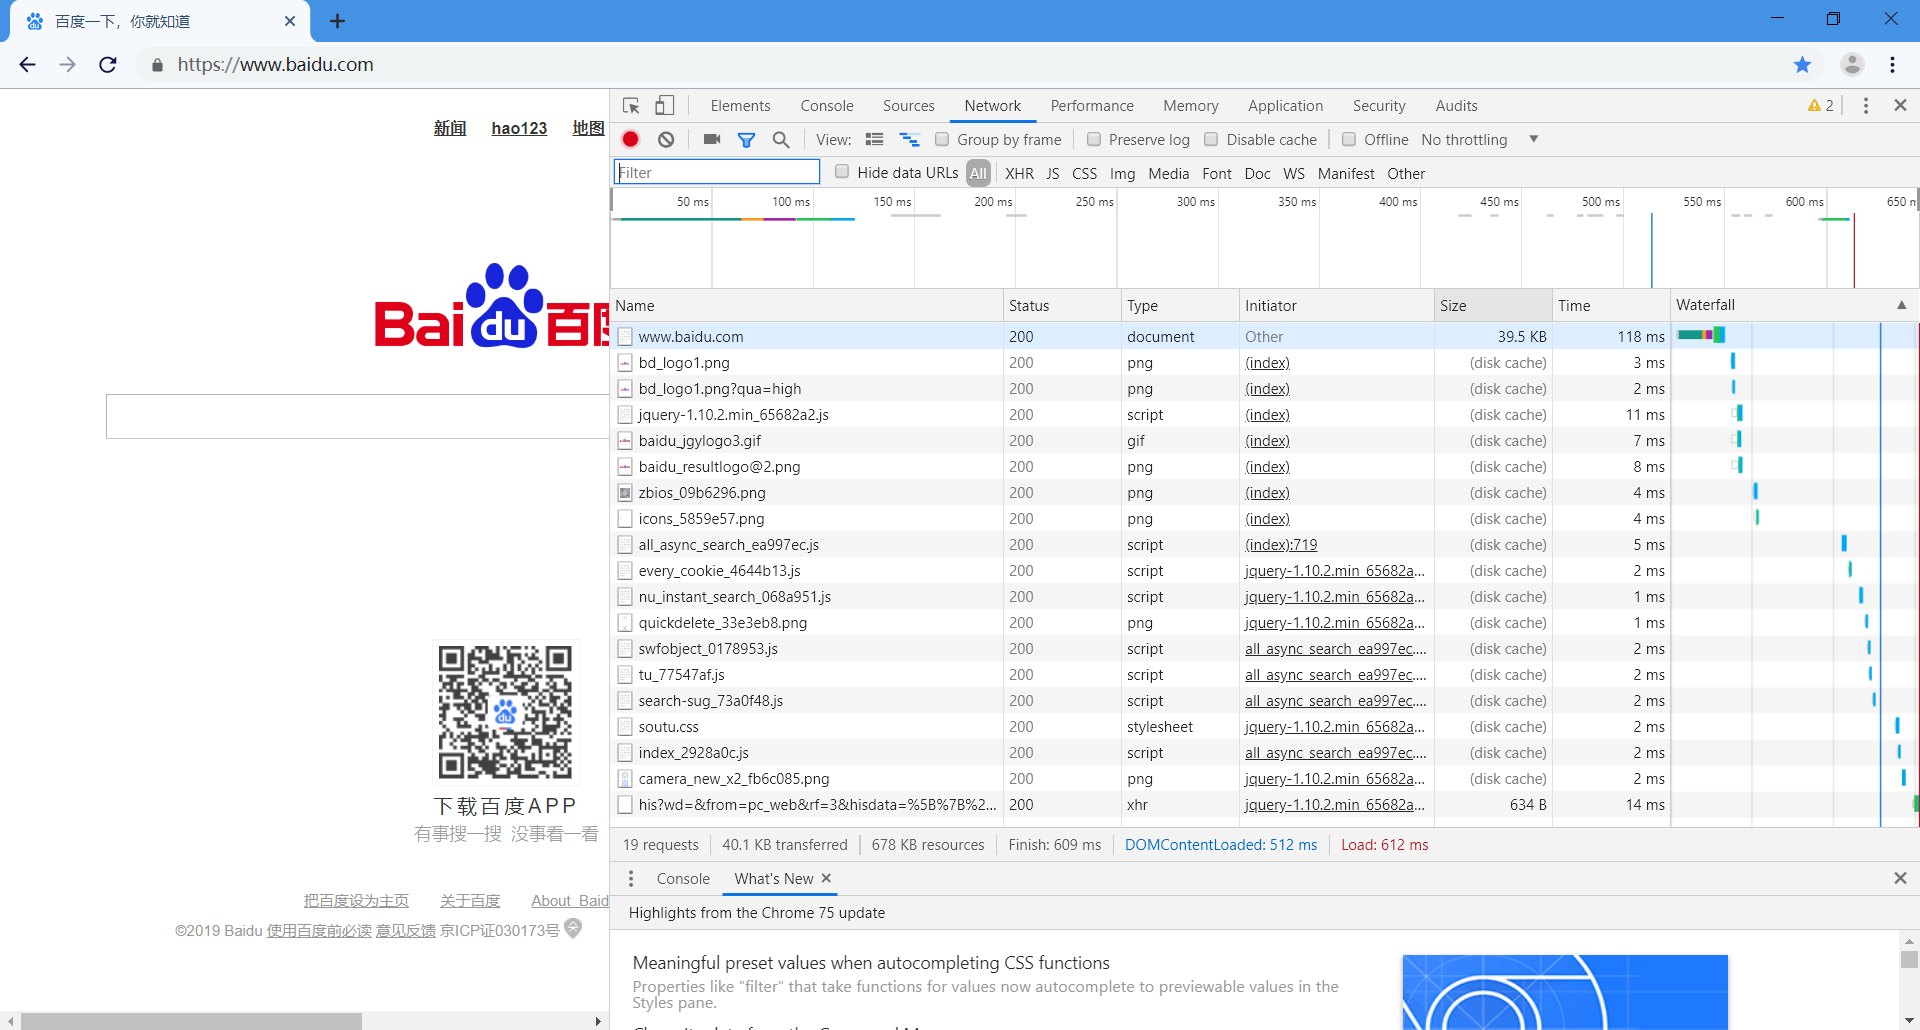This screenshot has width=1920, height=1030.
Task: Filter requests by Img type
Action: [x=1123, y=173]
